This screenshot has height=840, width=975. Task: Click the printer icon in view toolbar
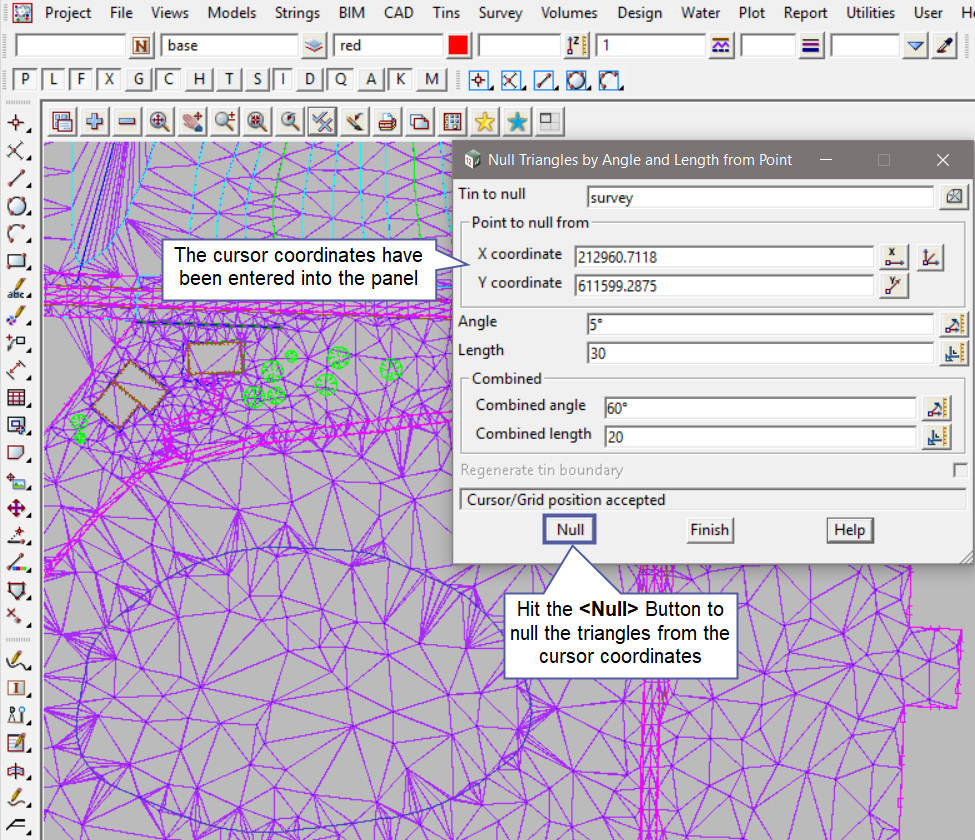(x=387, y=122)
